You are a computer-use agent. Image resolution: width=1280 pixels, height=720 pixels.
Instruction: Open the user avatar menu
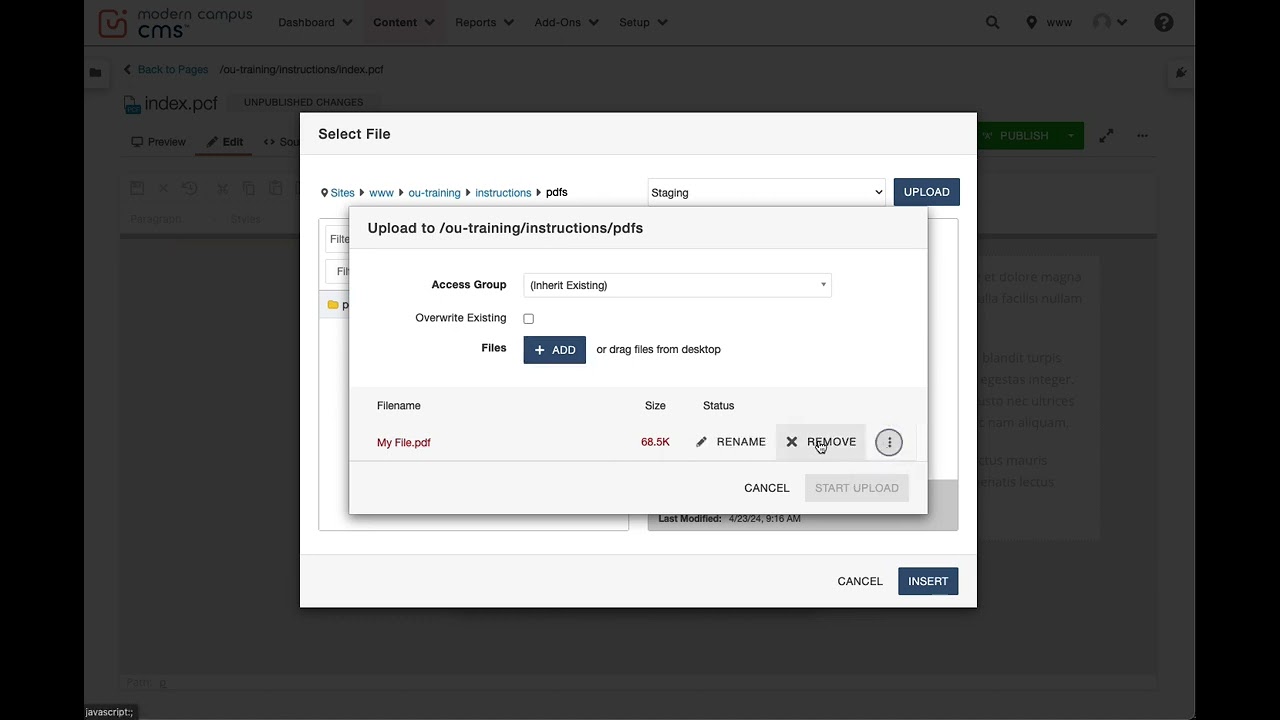(1110, 22)
